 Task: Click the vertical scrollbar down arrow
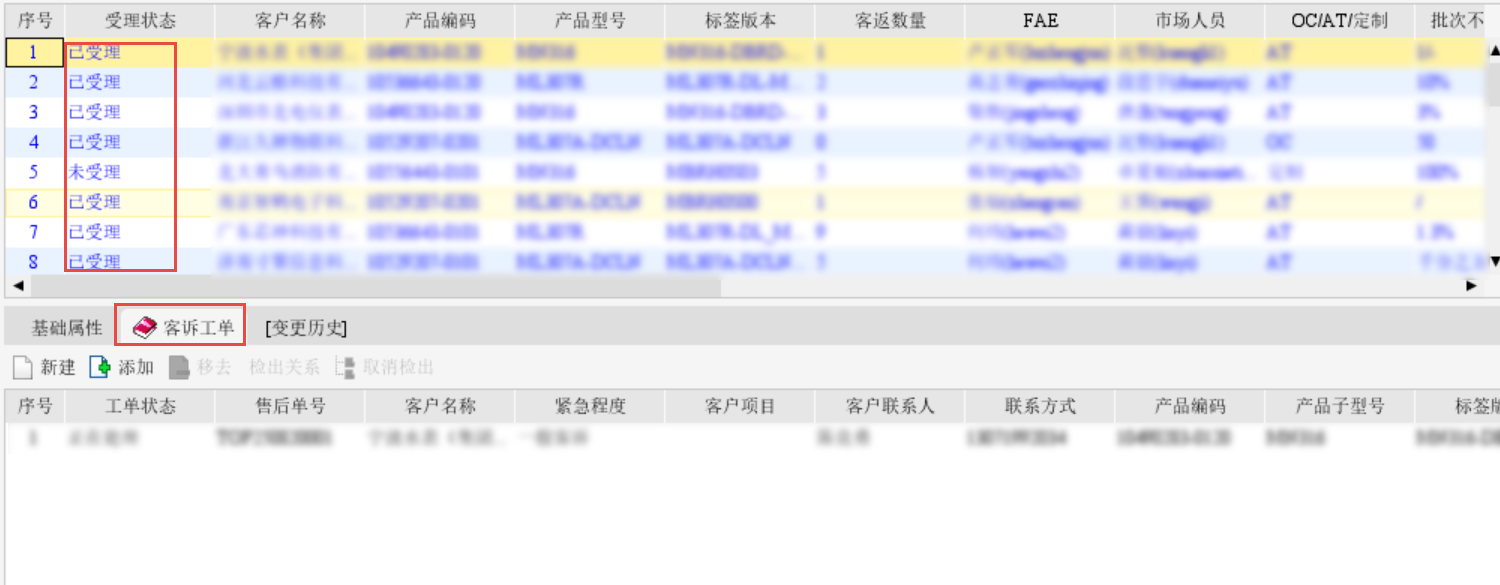click(x=1494, y=262)
